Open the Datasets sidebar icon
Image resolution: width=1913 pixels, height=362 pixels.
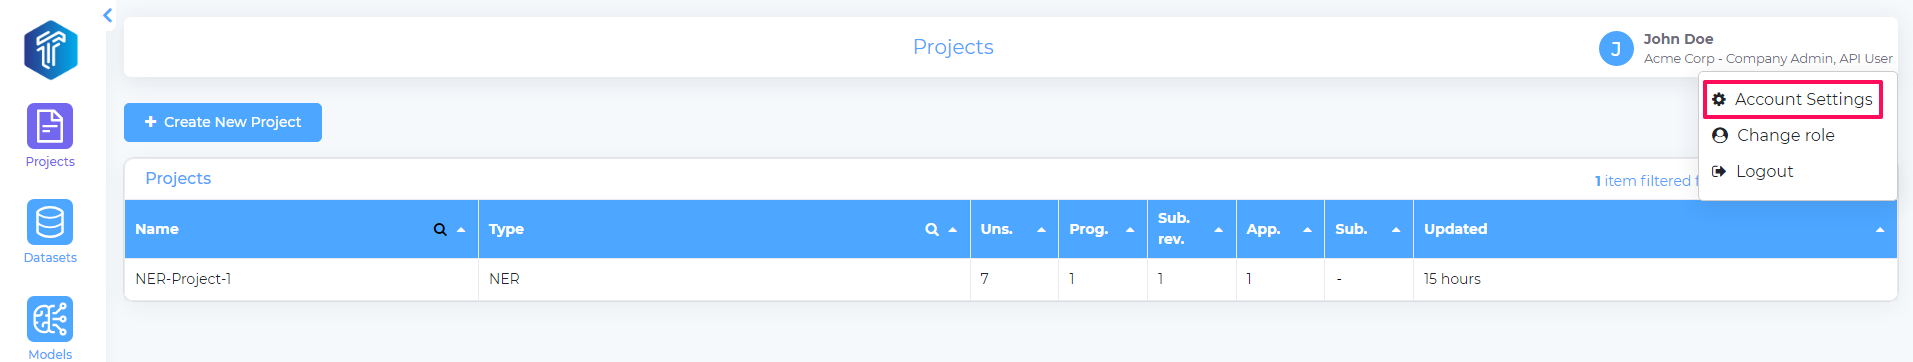coord(50,222)
